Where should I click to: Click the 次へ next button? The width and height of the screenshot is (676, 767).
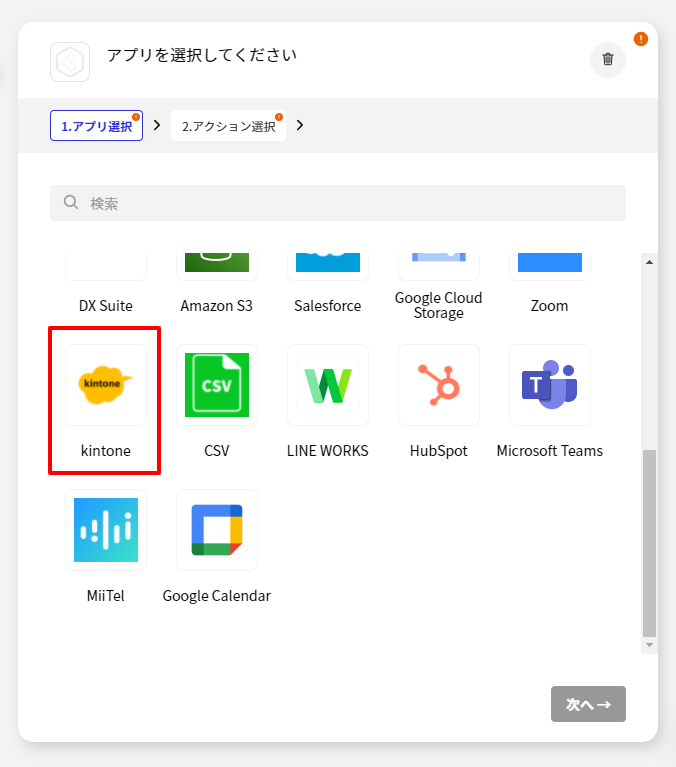tap(588, 704)
